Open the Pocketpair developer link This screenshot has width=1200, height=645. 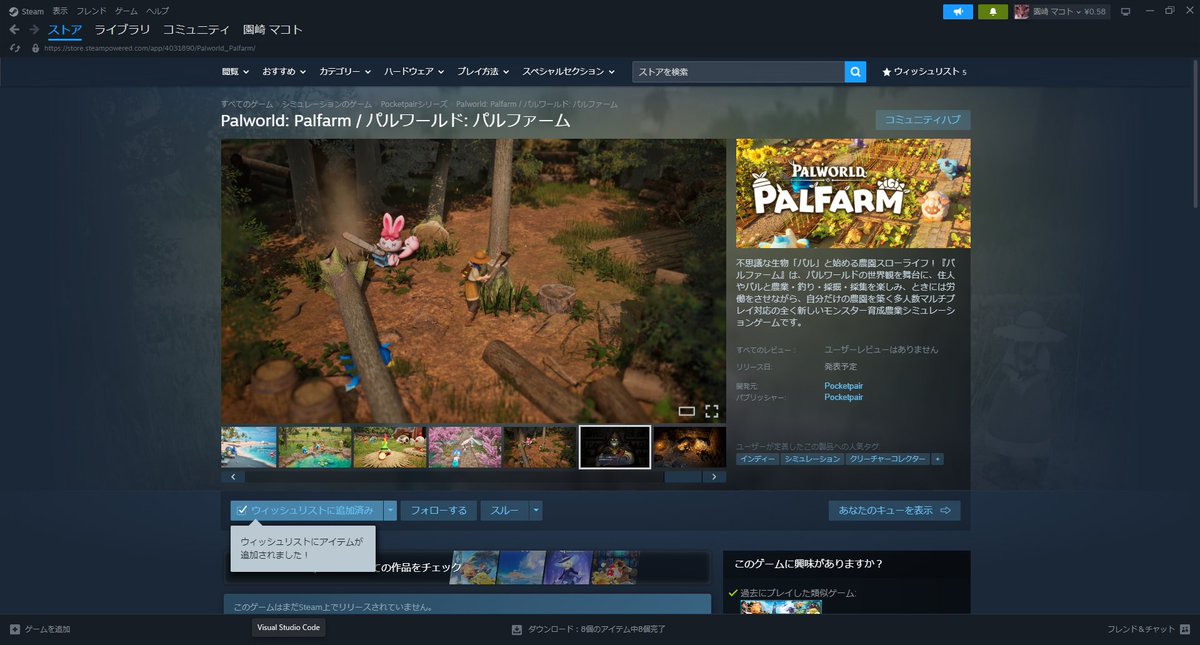pyautogui.click(x=843, y=386)
